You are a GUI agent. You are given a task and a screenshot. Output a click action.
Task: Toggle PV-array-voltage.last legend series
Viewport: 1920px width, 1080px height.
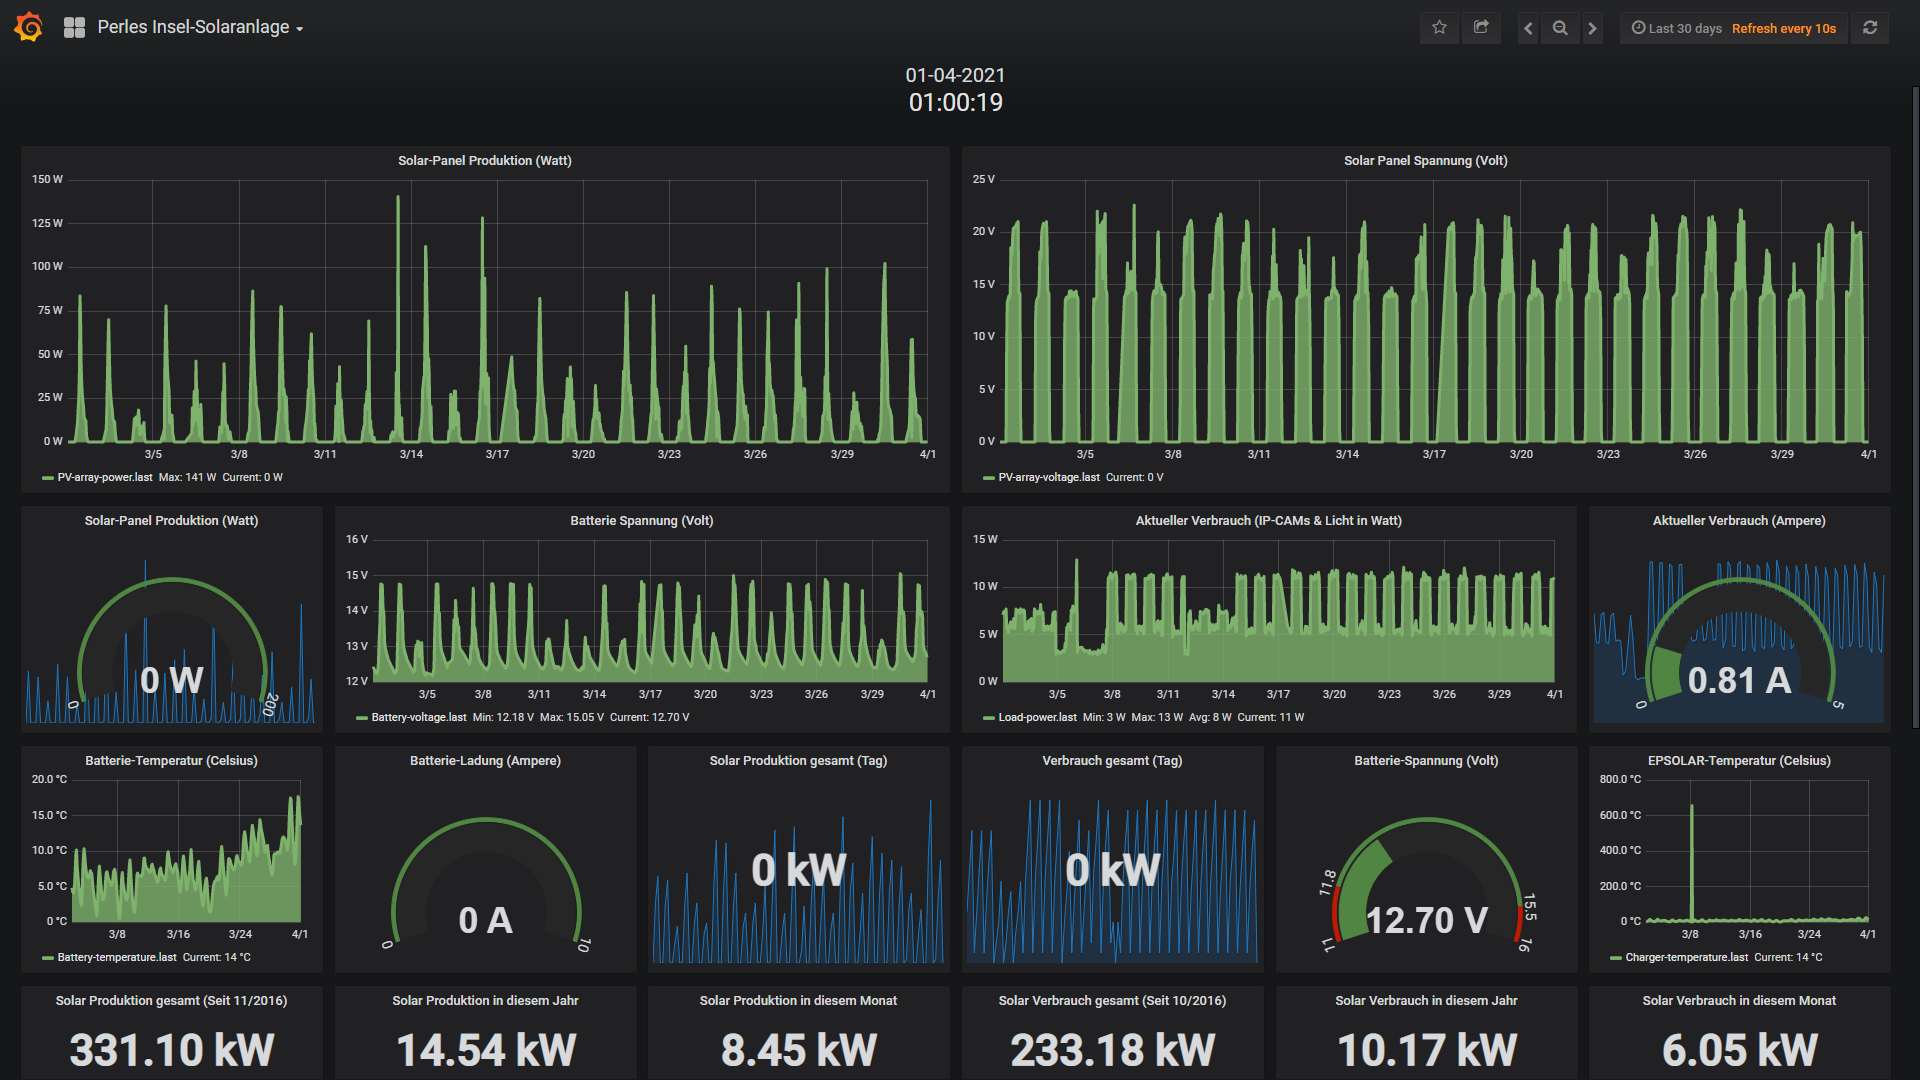pyautogui.click(x=1048, y=478)
